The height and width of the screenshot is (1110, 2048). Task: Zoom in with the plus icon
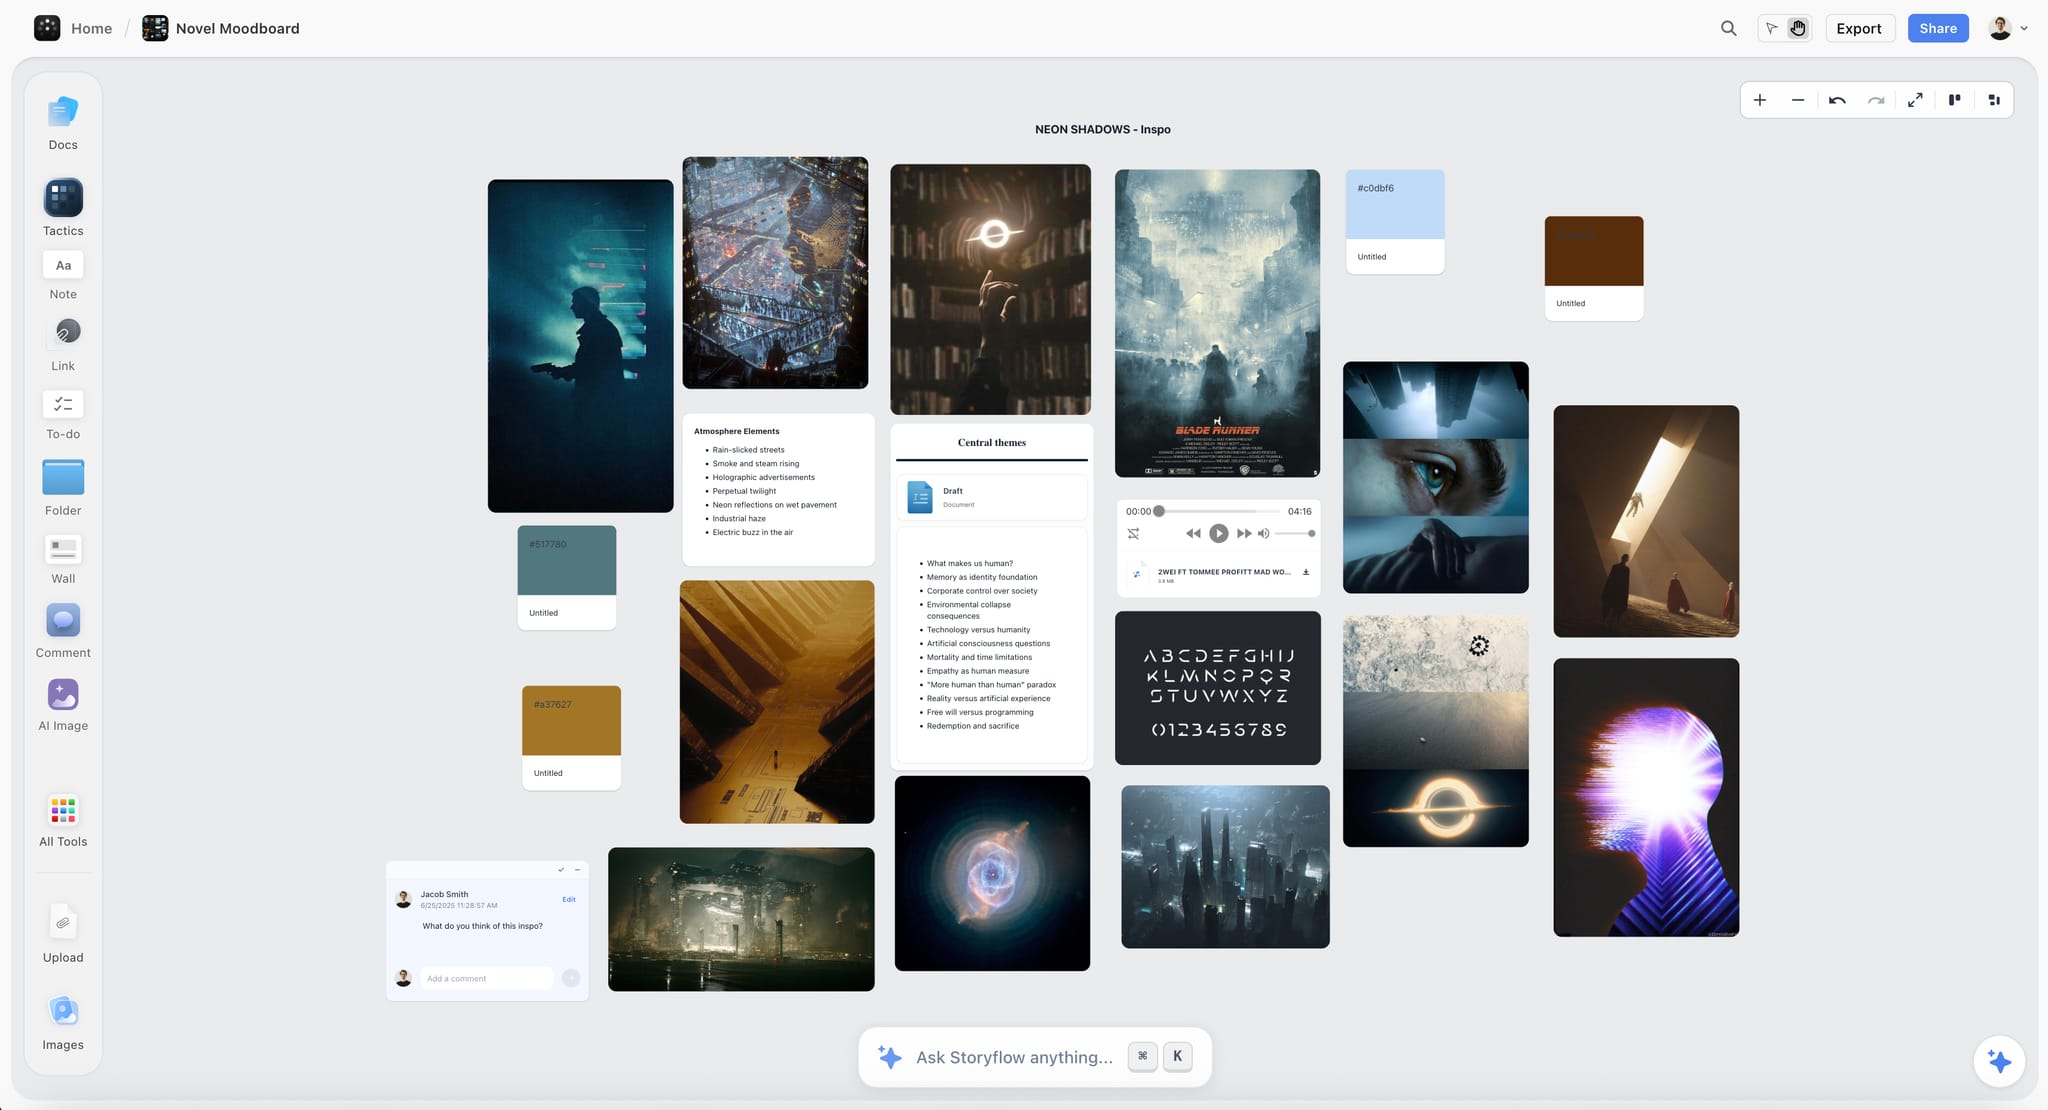tap(1760, 100)
